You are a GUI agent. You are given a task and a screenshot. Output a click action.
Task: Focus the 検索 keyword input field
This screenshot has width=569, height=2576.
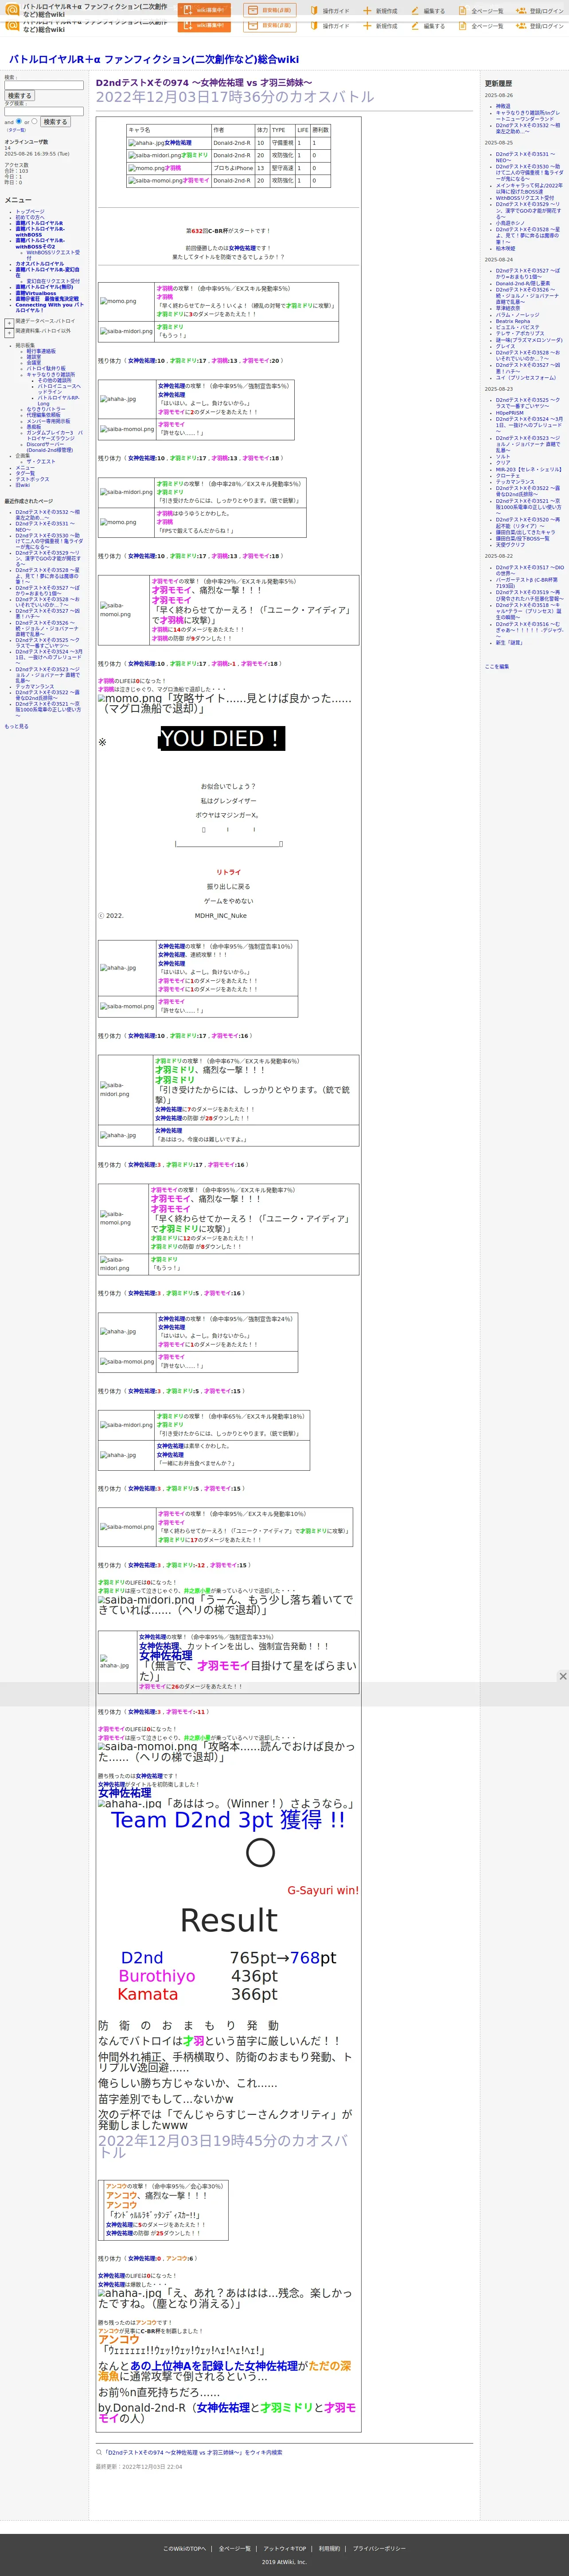[x=44, y=85]
